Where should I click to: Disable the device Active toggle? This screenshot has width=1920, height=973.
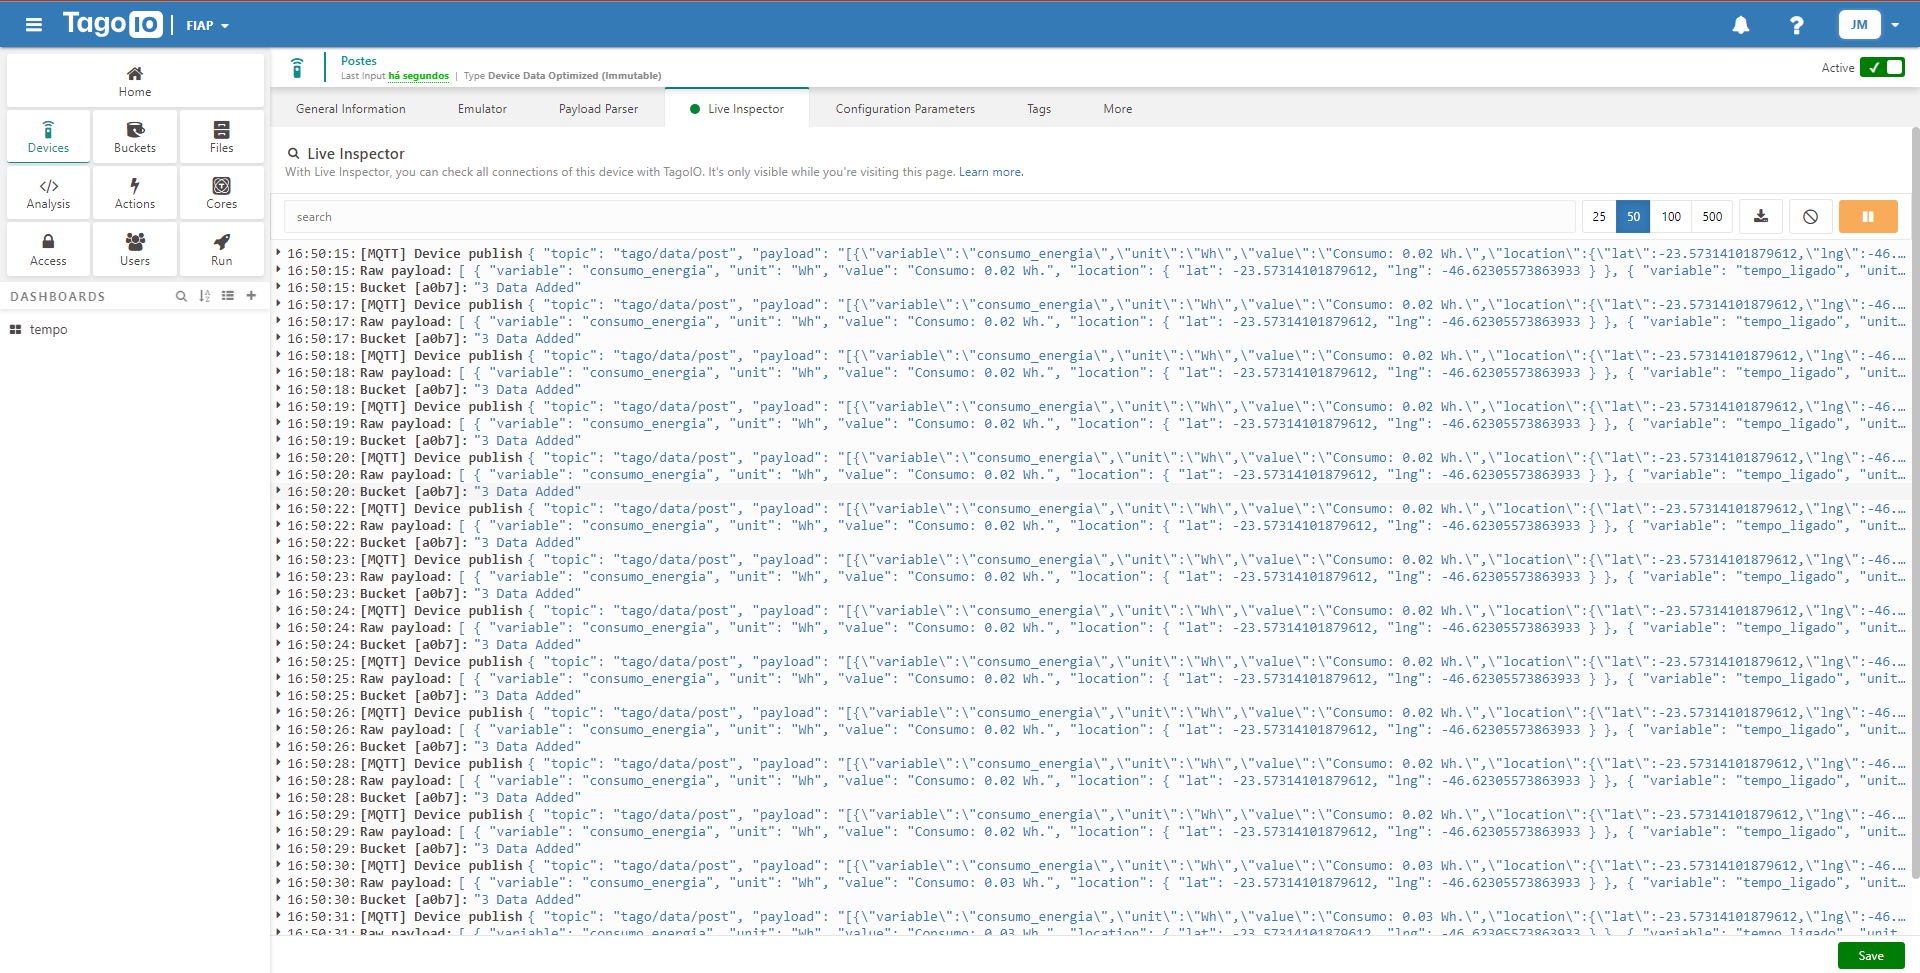coord(1883,67)
